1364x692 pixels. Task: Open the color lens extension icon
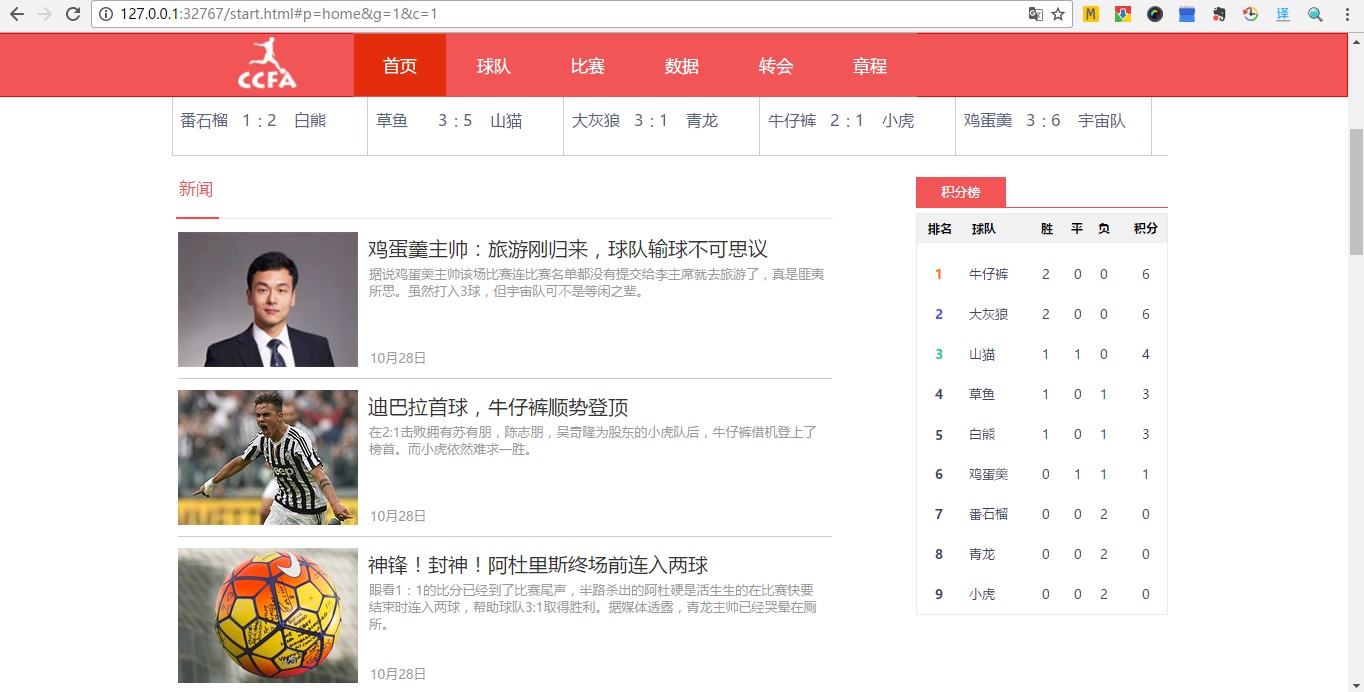[x=1155, y=14]
